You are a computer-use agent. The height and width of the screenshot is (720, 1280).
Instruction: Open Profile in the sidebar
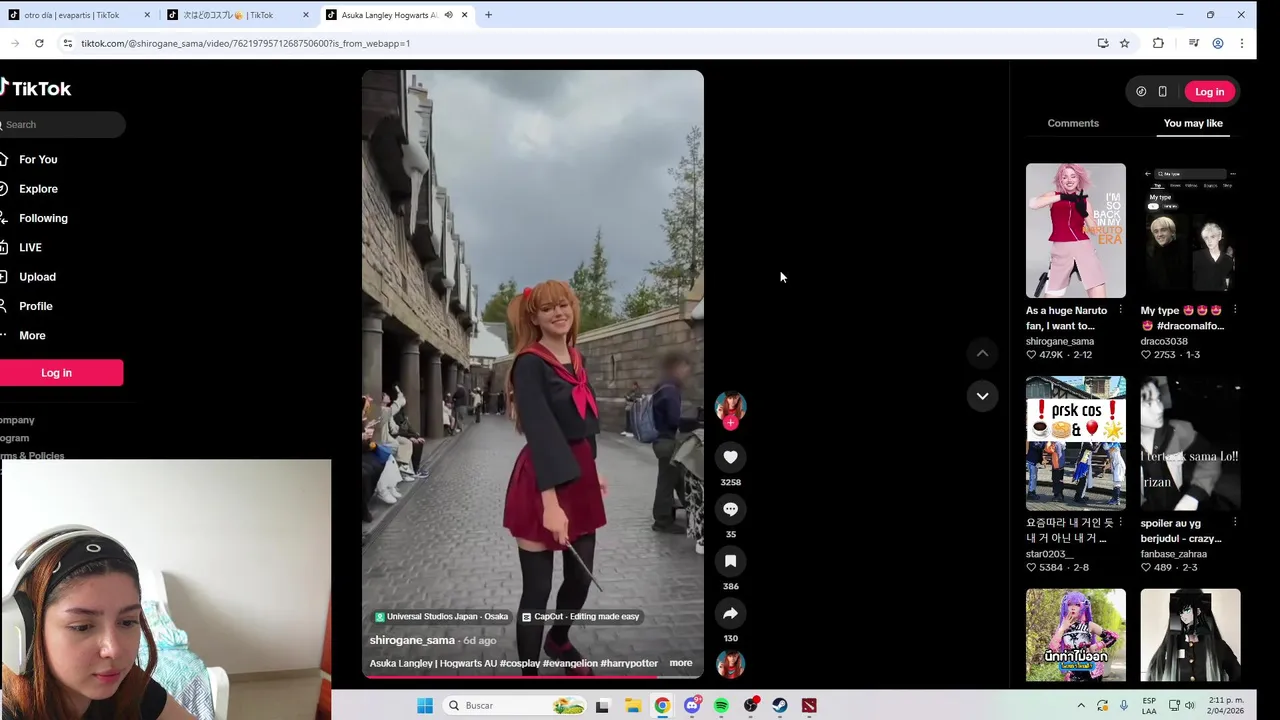coord(35,306)
